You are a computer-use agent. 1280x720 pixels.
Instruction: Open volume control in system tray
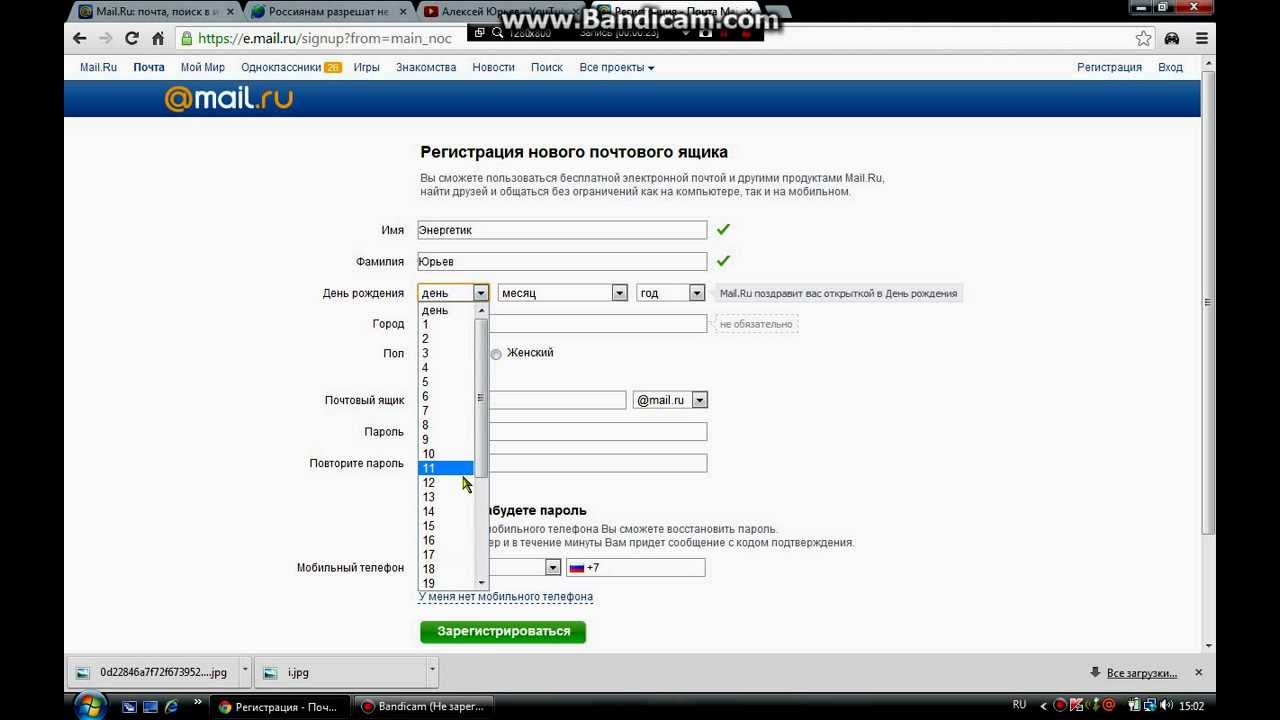coord(1166,705)
